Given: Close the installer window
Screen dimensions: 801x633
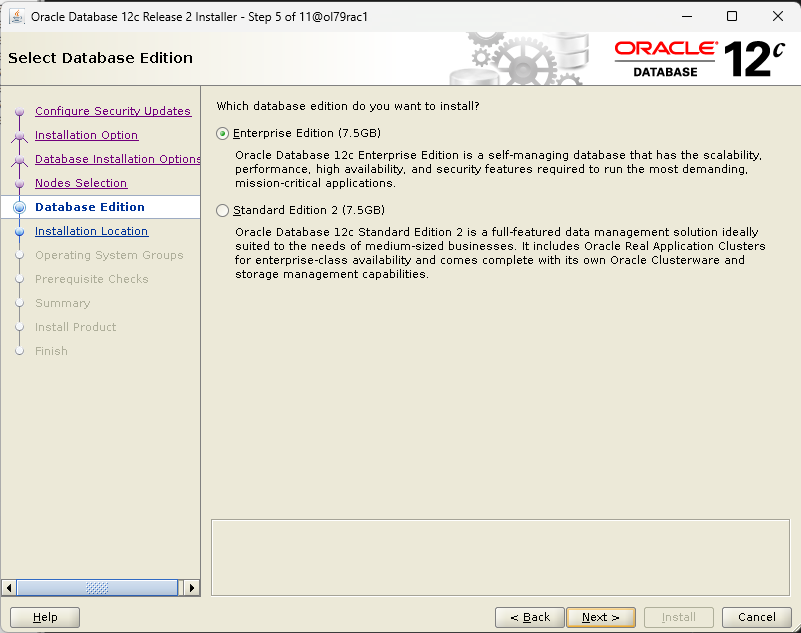Looking at the screenshot, I should click(778, 16).
